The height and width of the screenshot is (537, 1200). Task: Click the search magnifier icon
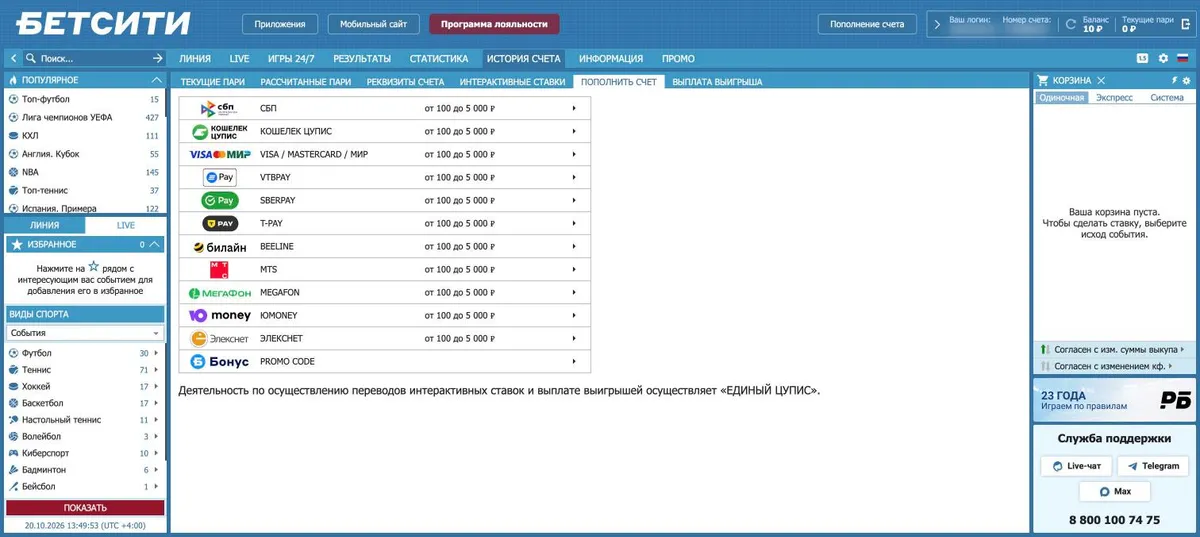pos(31,59)
